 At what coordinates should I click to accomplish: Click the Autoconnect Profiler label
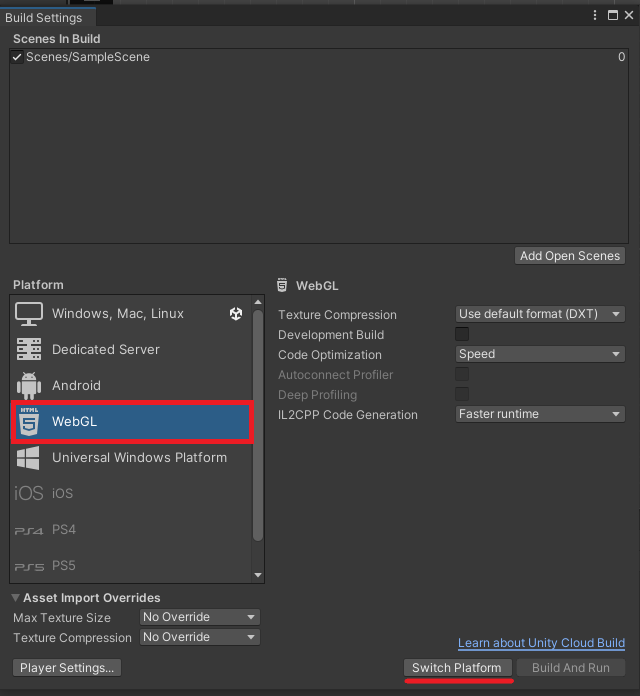click(x=336, y=375)
